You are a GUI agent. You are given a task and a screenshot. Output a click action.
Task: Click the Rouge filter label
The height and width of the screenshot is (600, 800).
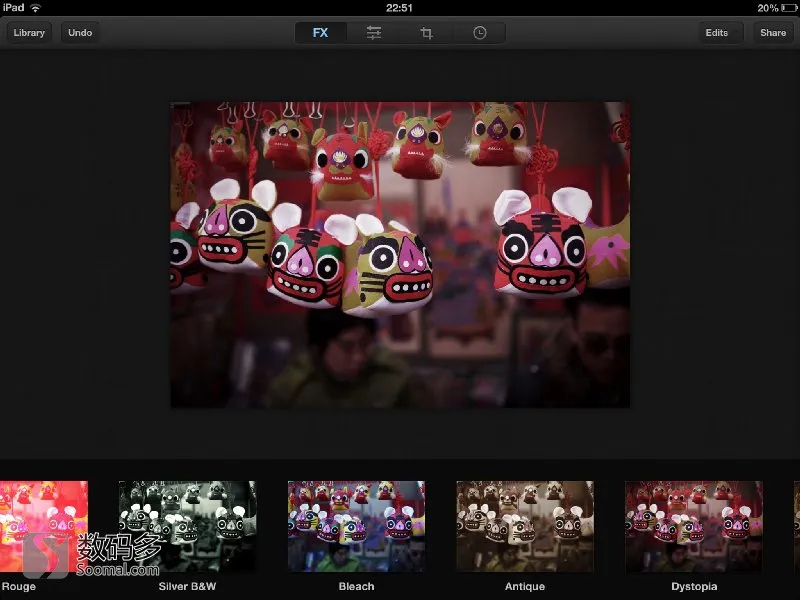click(x=18, y=586)
